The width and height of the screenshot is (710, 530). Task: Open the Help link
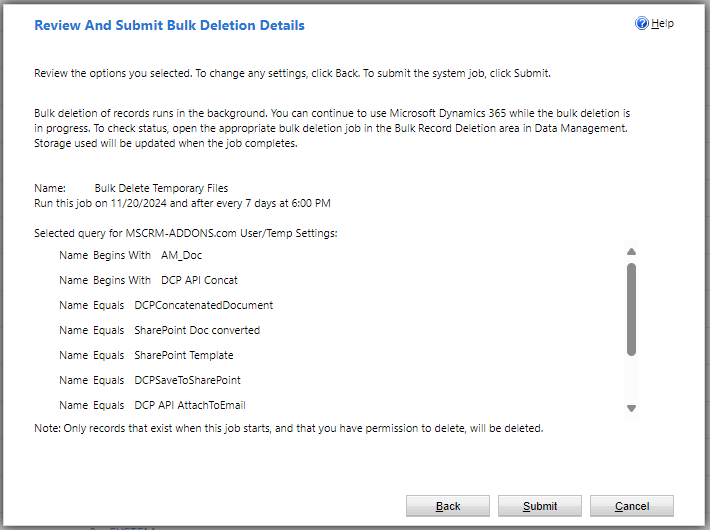(662, 24)
